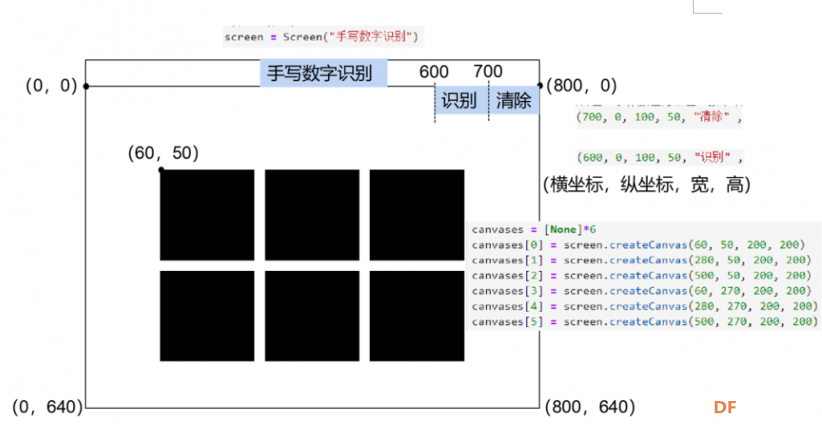Select the top-right black canvas
Image resolution: width=822 pixels, height=437 pixels.
(x=417, y=215)
